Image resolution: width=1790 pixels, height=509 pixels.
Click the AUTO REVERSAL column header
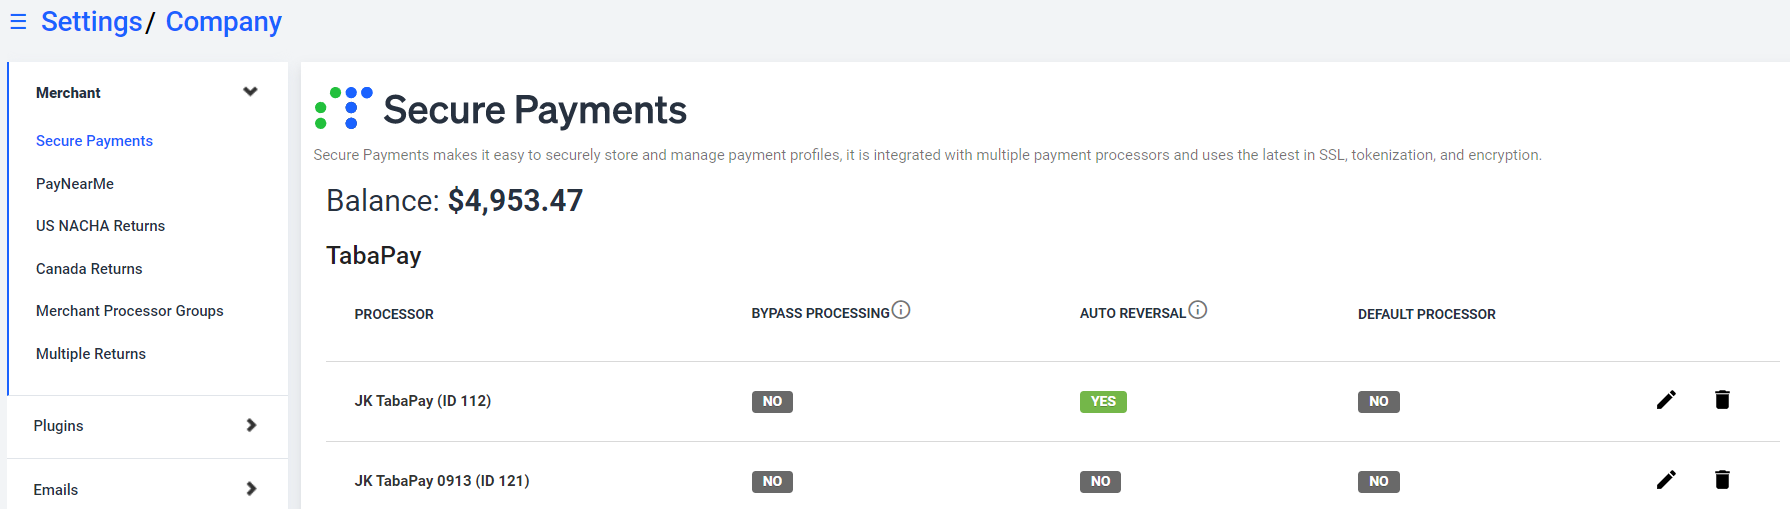click(x=1132, y=314)
